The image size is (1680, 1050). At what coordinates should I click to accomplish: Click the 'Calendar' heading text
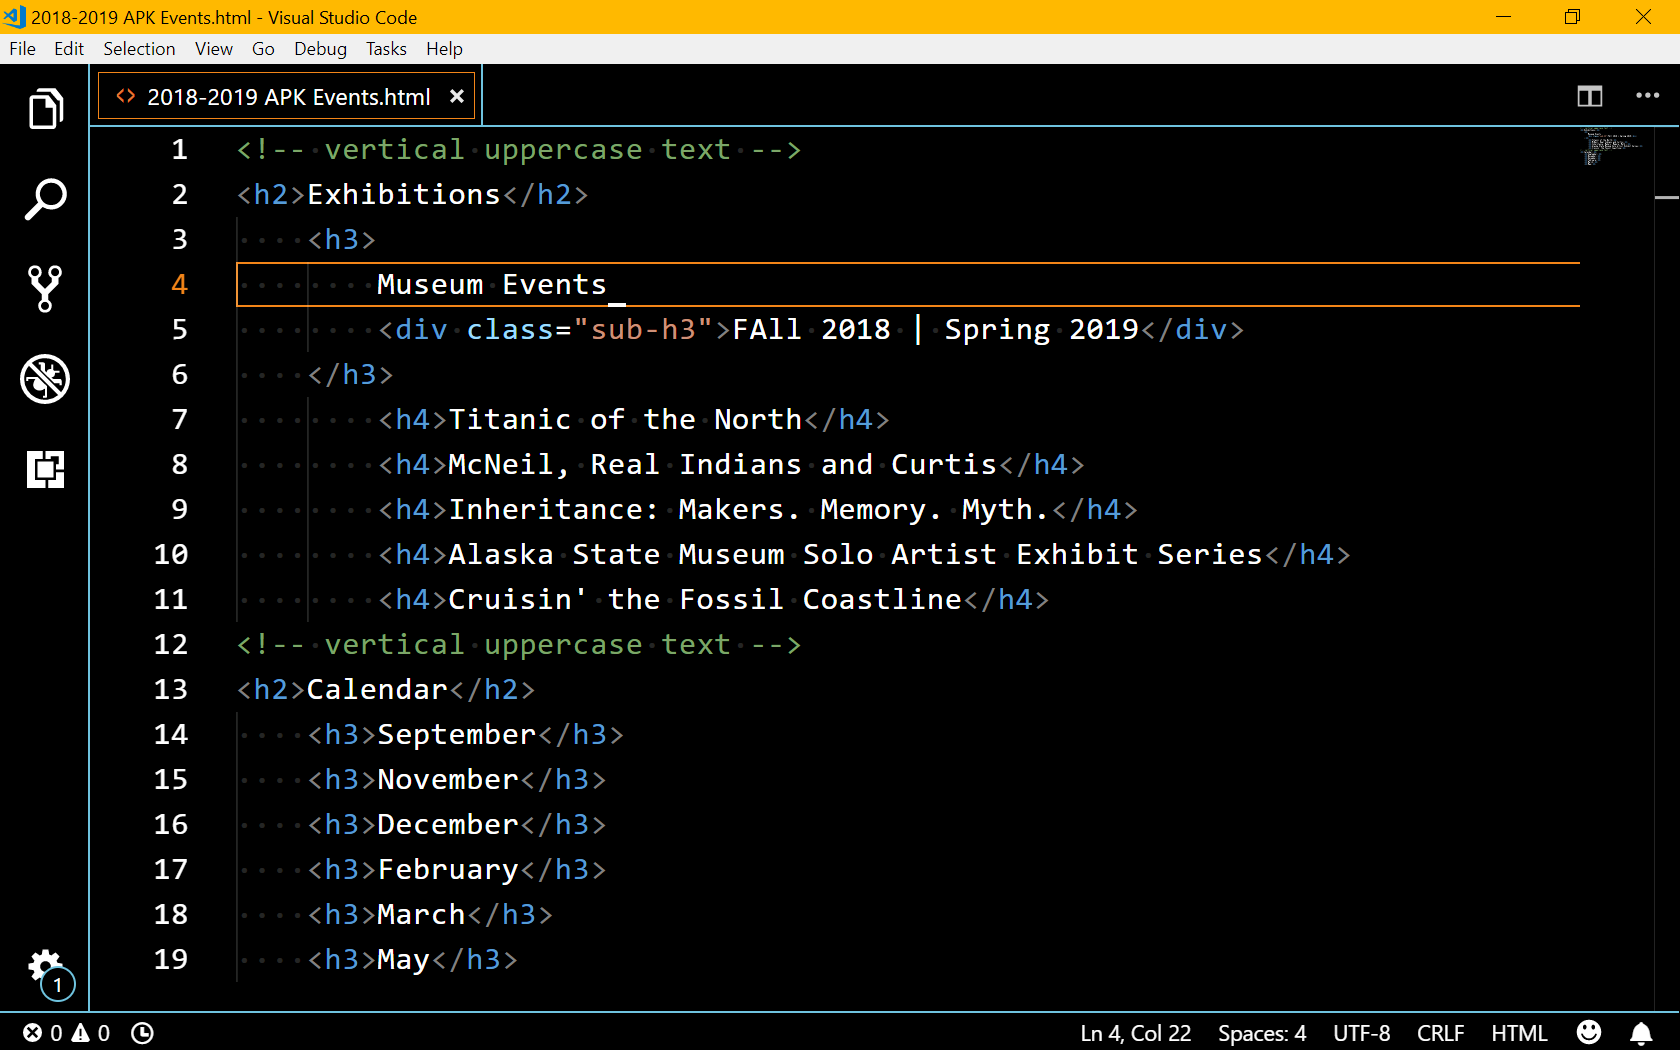[x=377, y=690]
